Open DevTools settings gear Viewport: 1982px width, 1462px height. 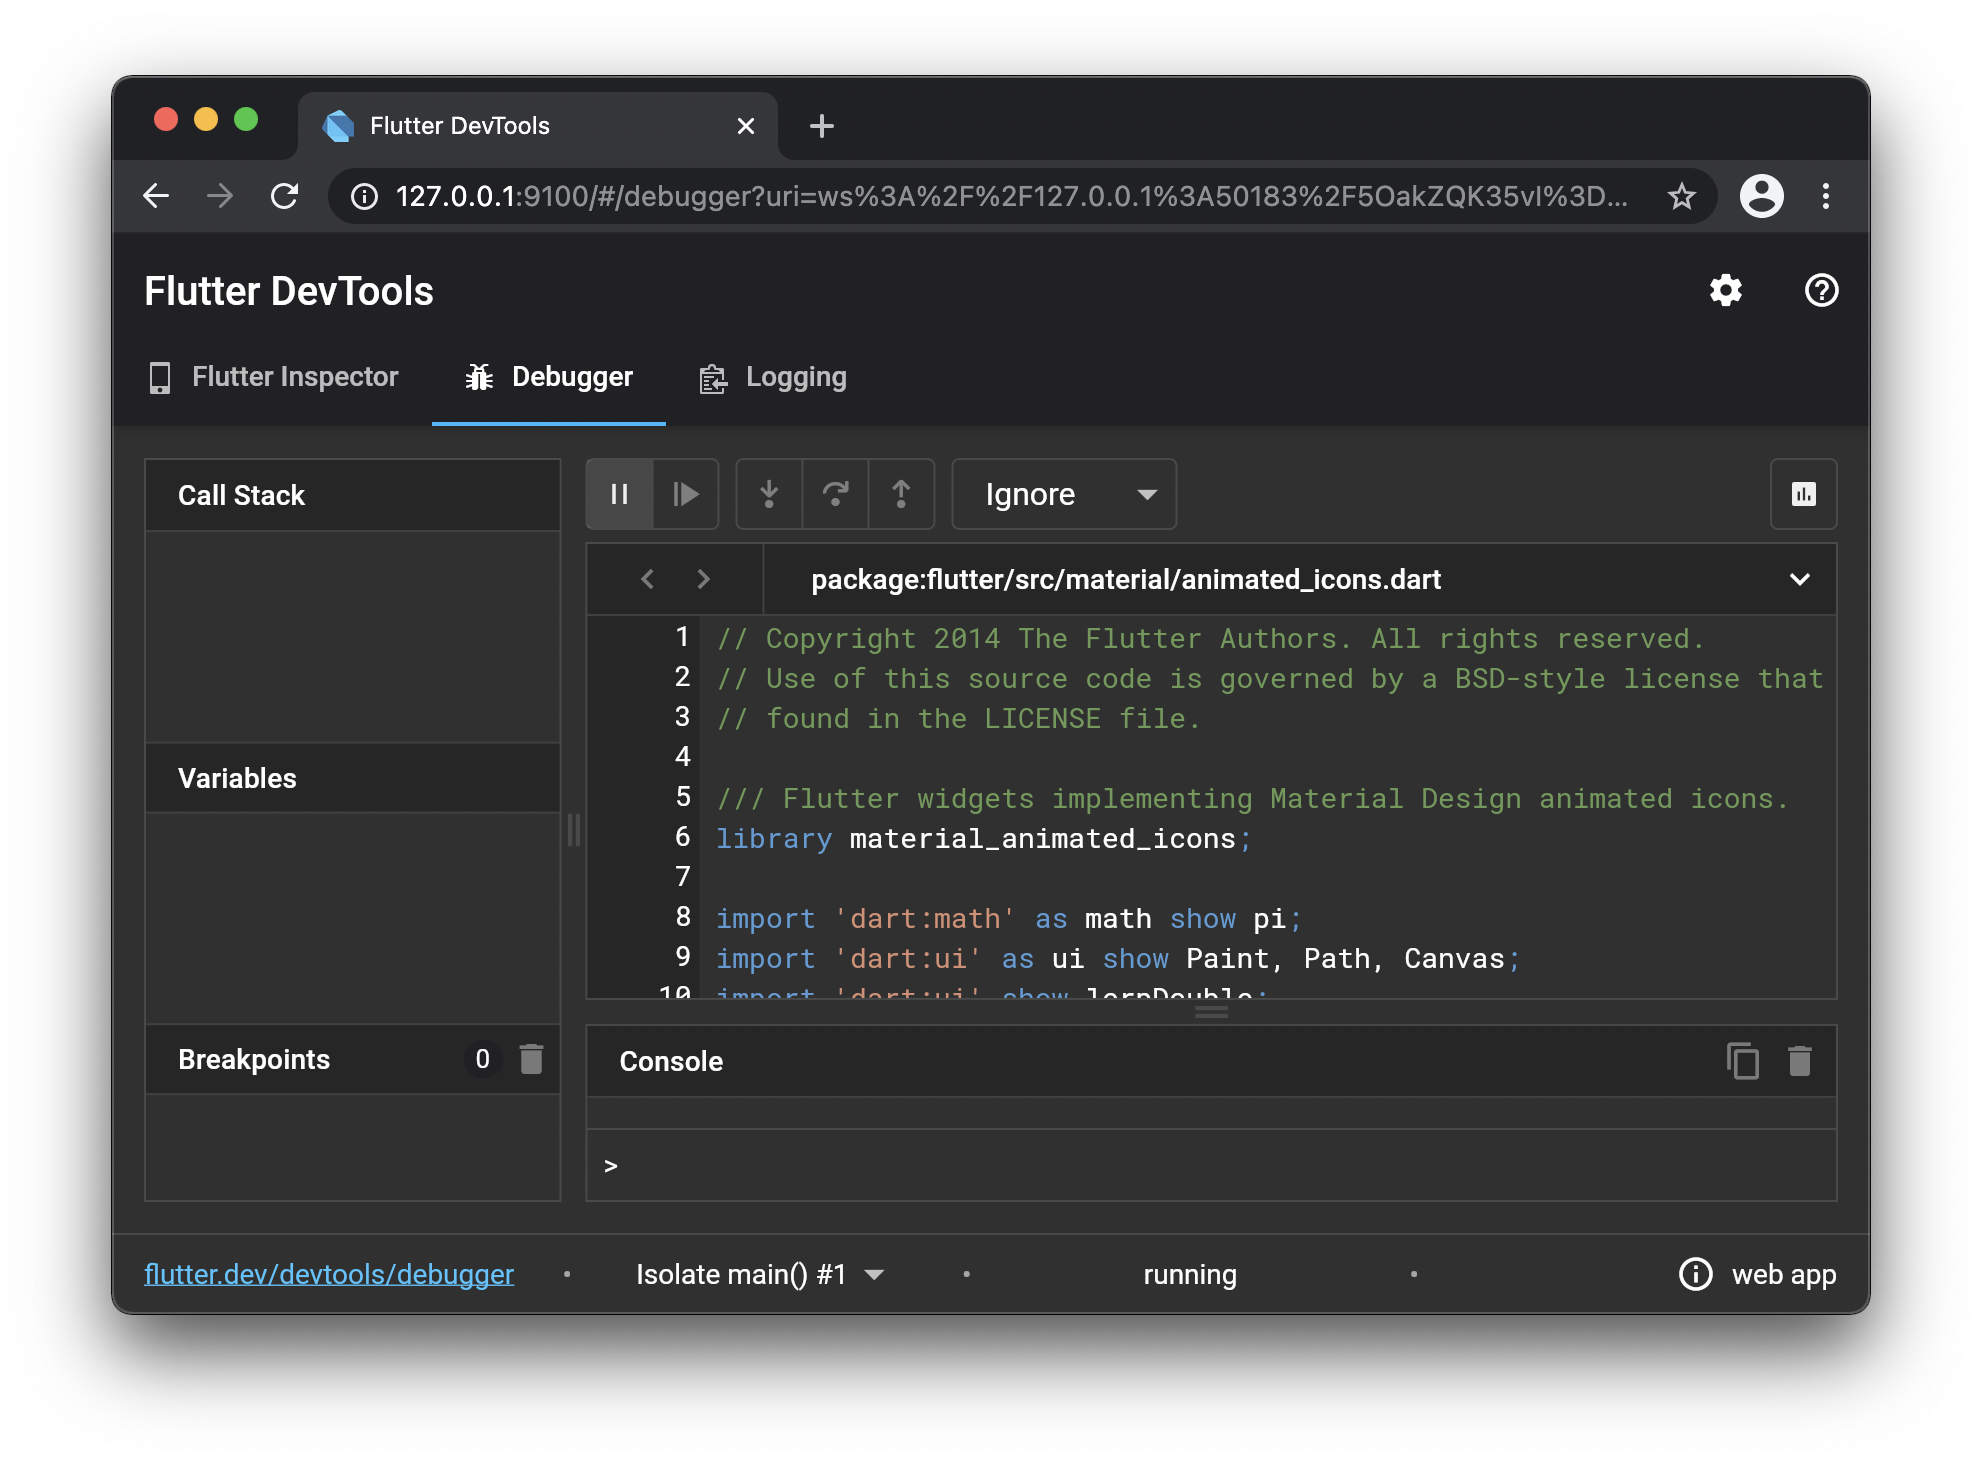1725,291
